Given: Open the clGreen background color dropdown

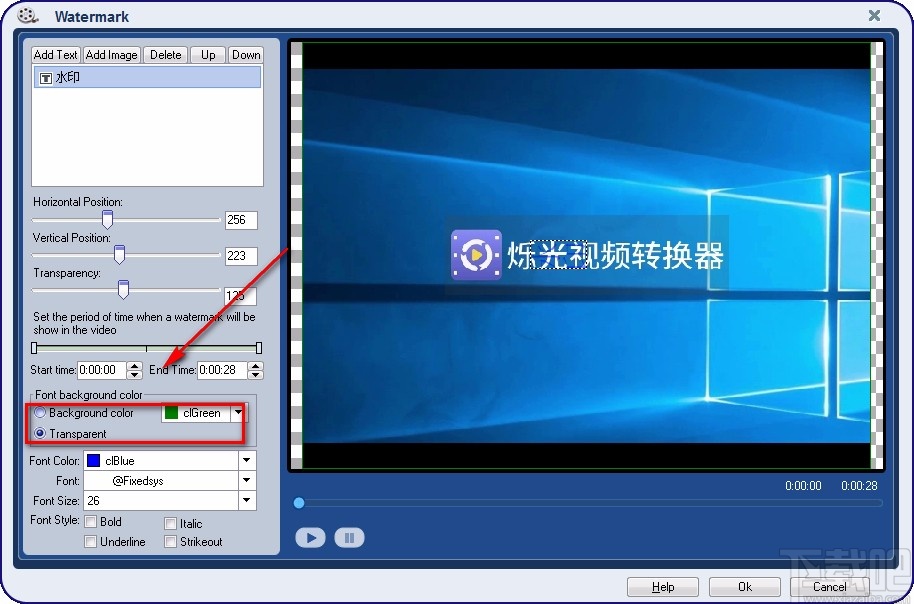Looking at the screenshot, I should coord(238,413).
